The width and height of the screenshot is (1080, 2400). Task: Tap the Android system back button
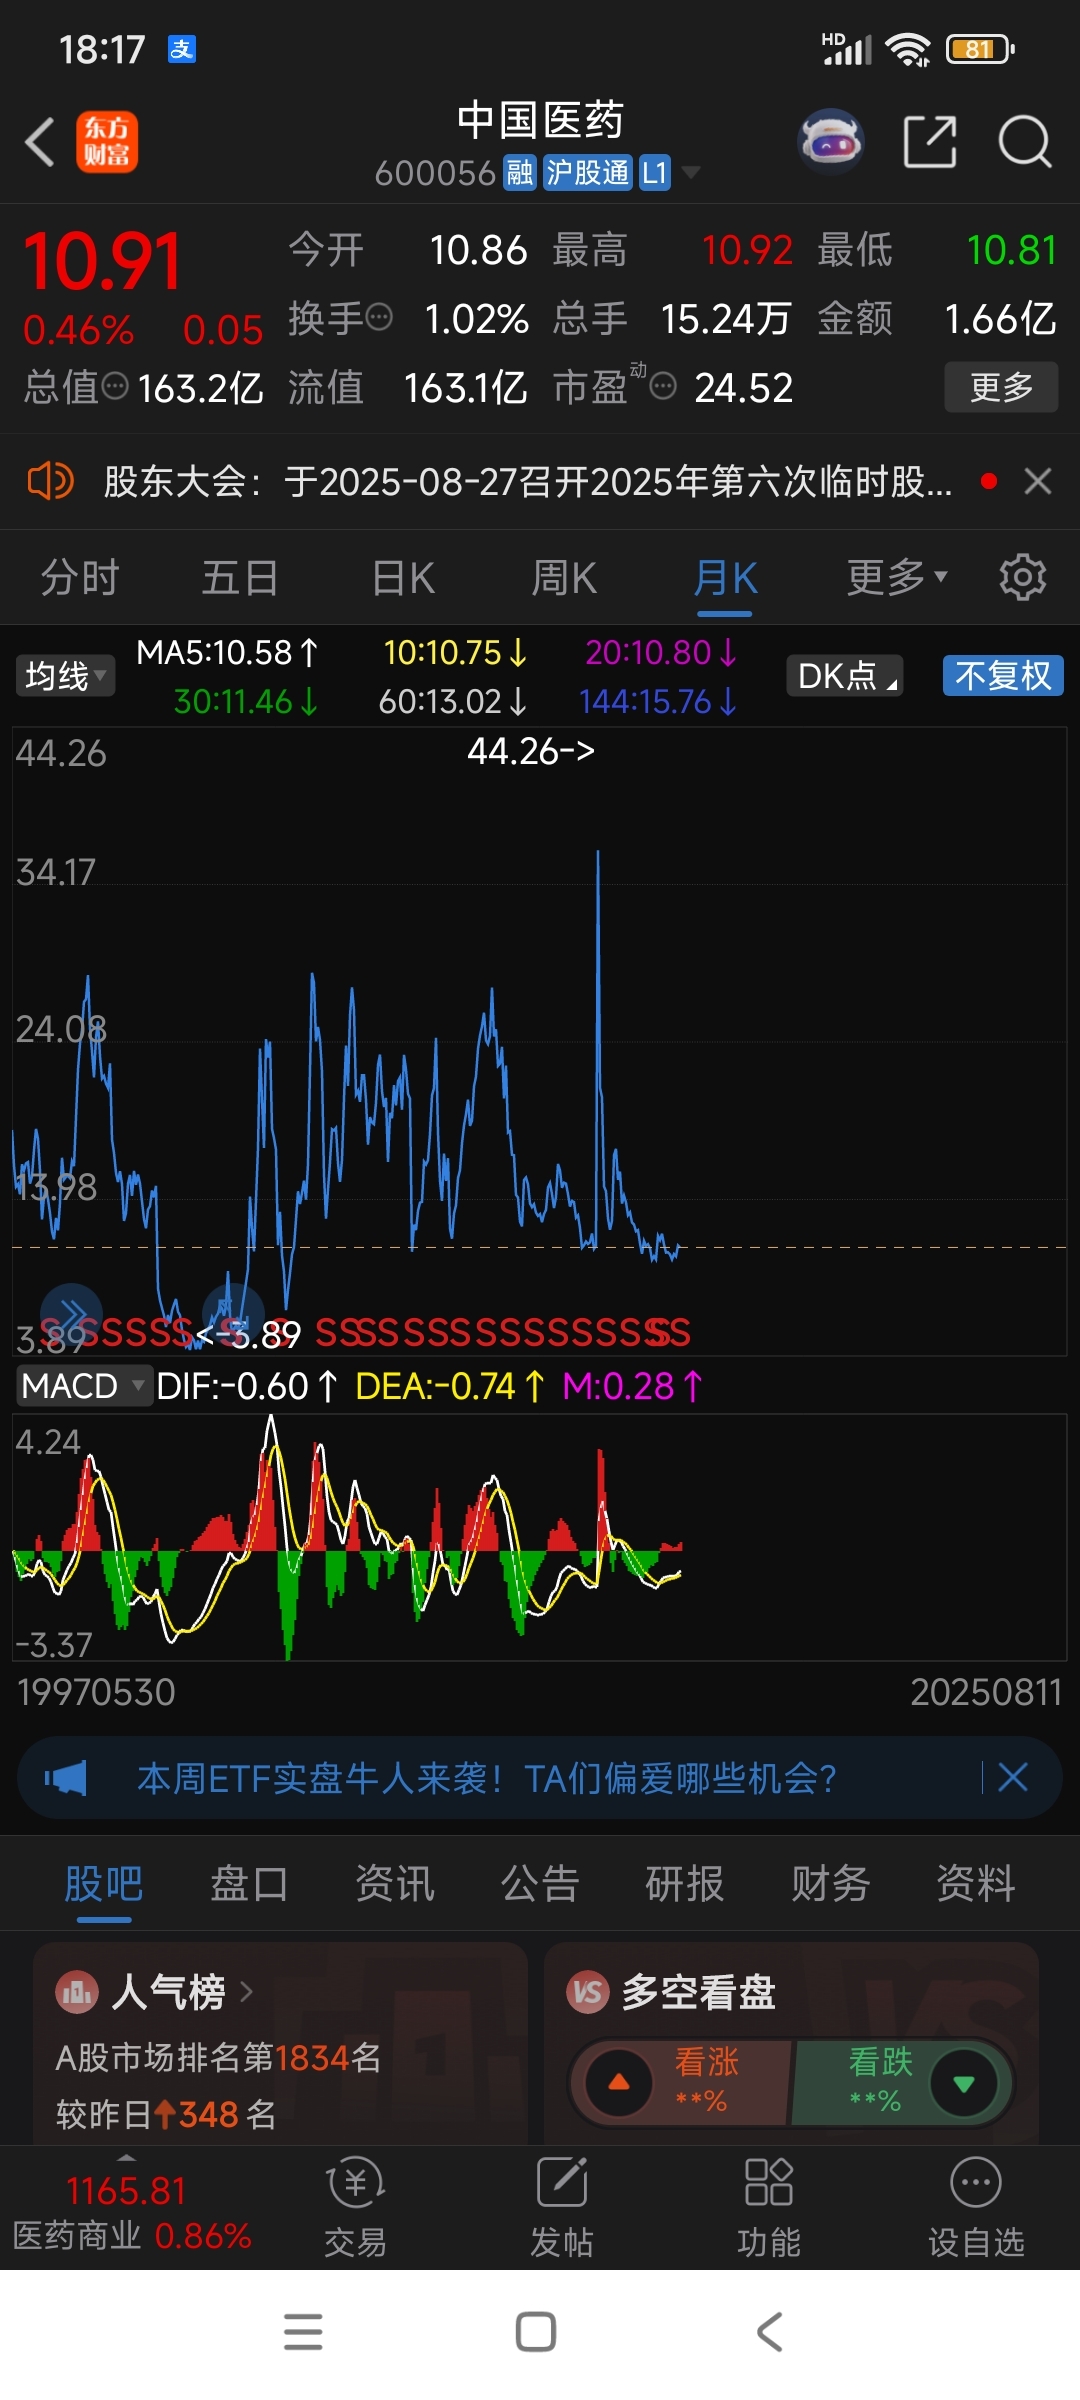coord(770,2332)
